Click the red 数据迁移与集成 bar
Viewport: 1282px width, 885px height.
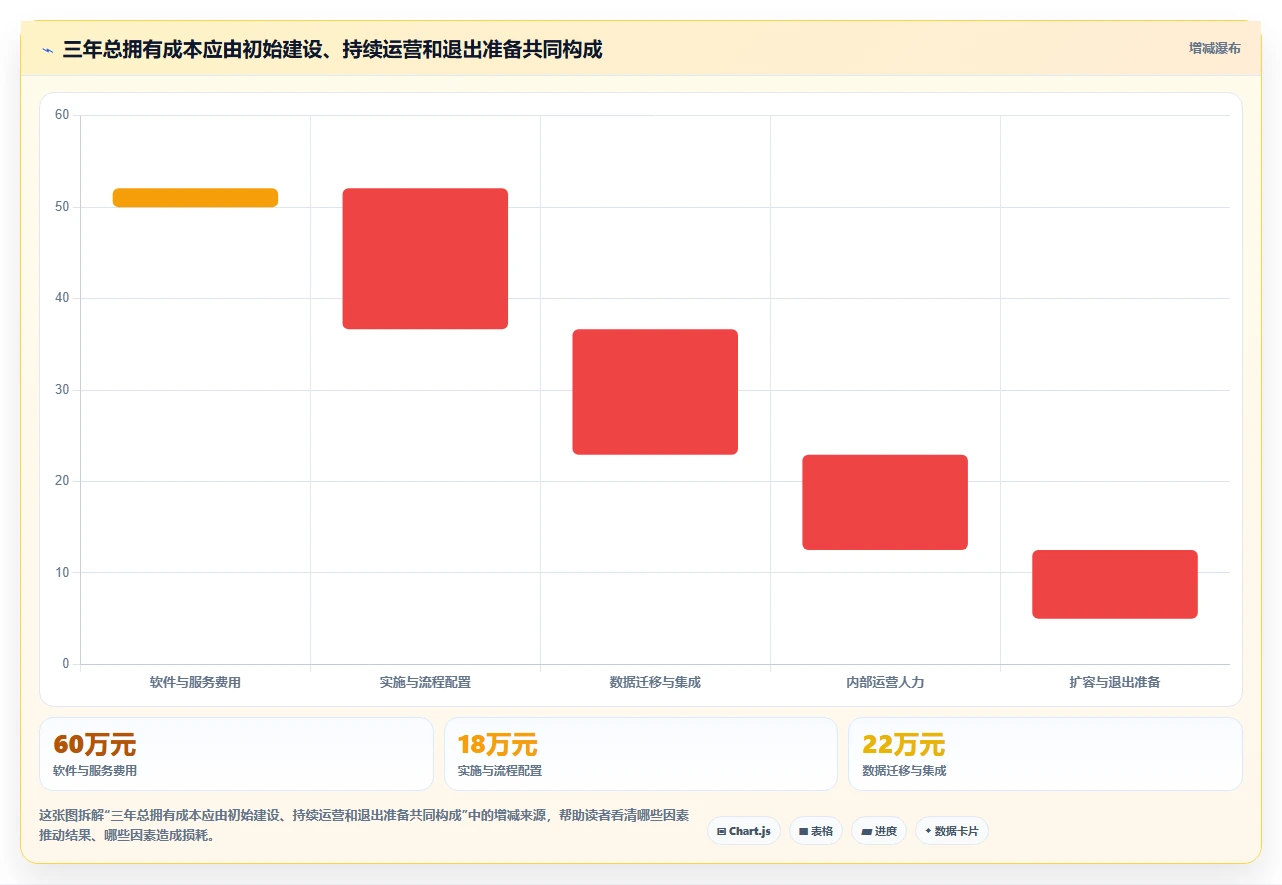click(x=655, y=392)
